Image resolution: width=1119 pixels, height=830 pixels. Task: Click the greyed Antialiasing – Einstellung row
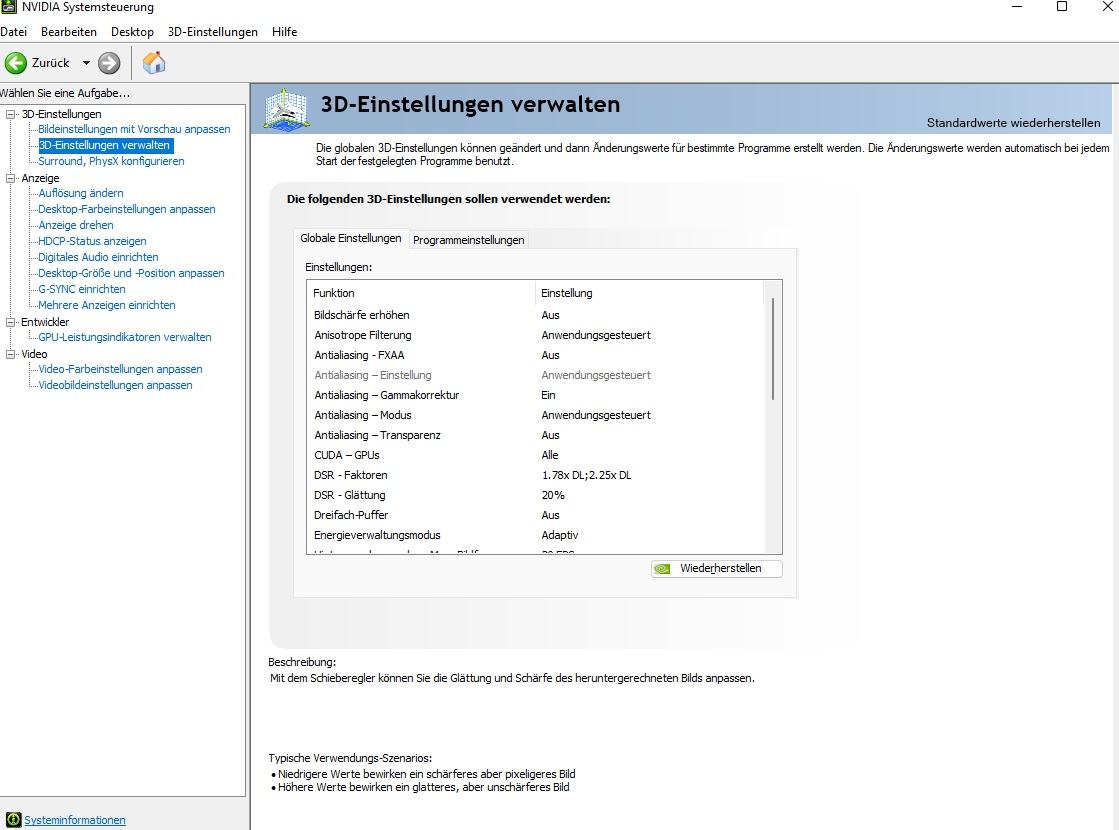pos(535,375)
